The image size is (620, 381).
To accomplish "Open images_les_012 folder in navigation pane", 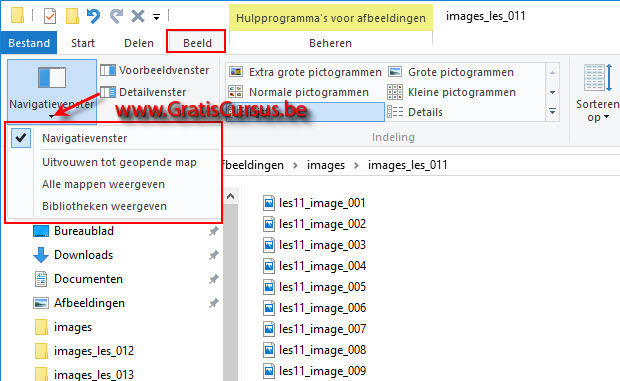I will (94, 351).
